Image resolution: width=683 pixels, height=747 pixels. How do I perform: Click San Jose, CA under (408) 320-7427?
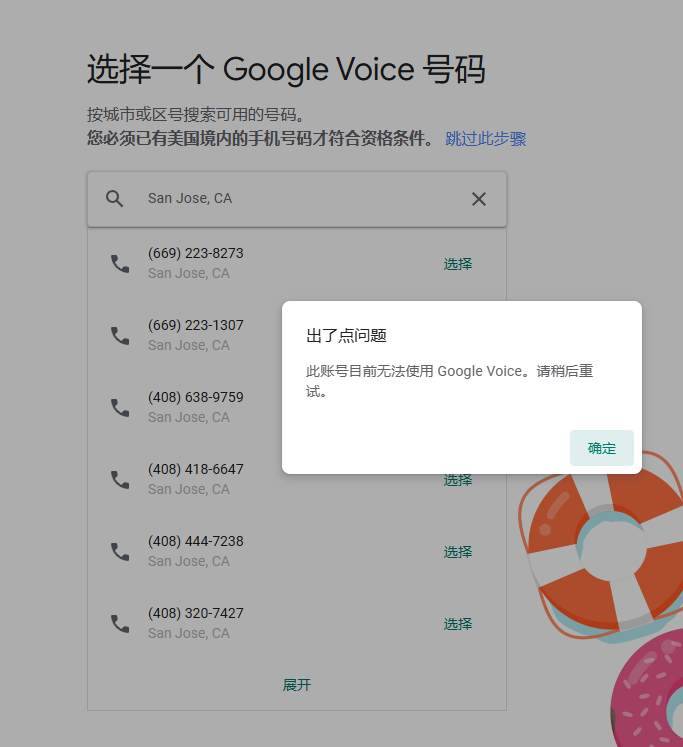pyautogui.click(x=189, y=633)
